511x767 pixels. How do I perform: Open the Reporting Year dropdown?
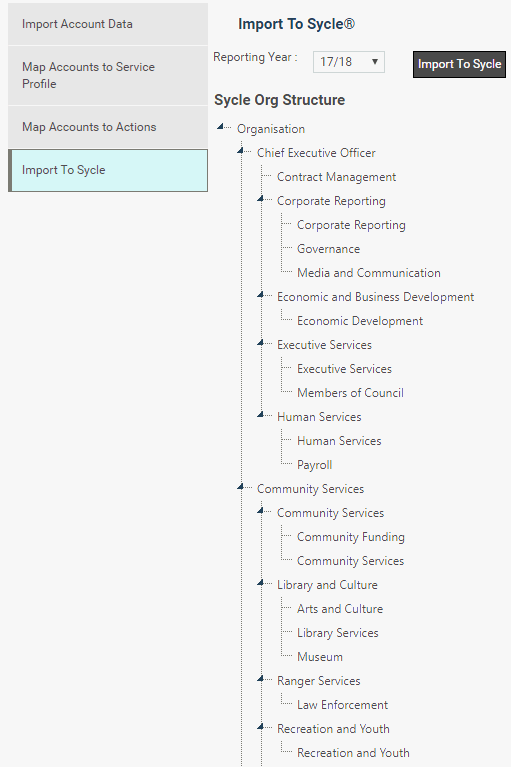(349, 62)
